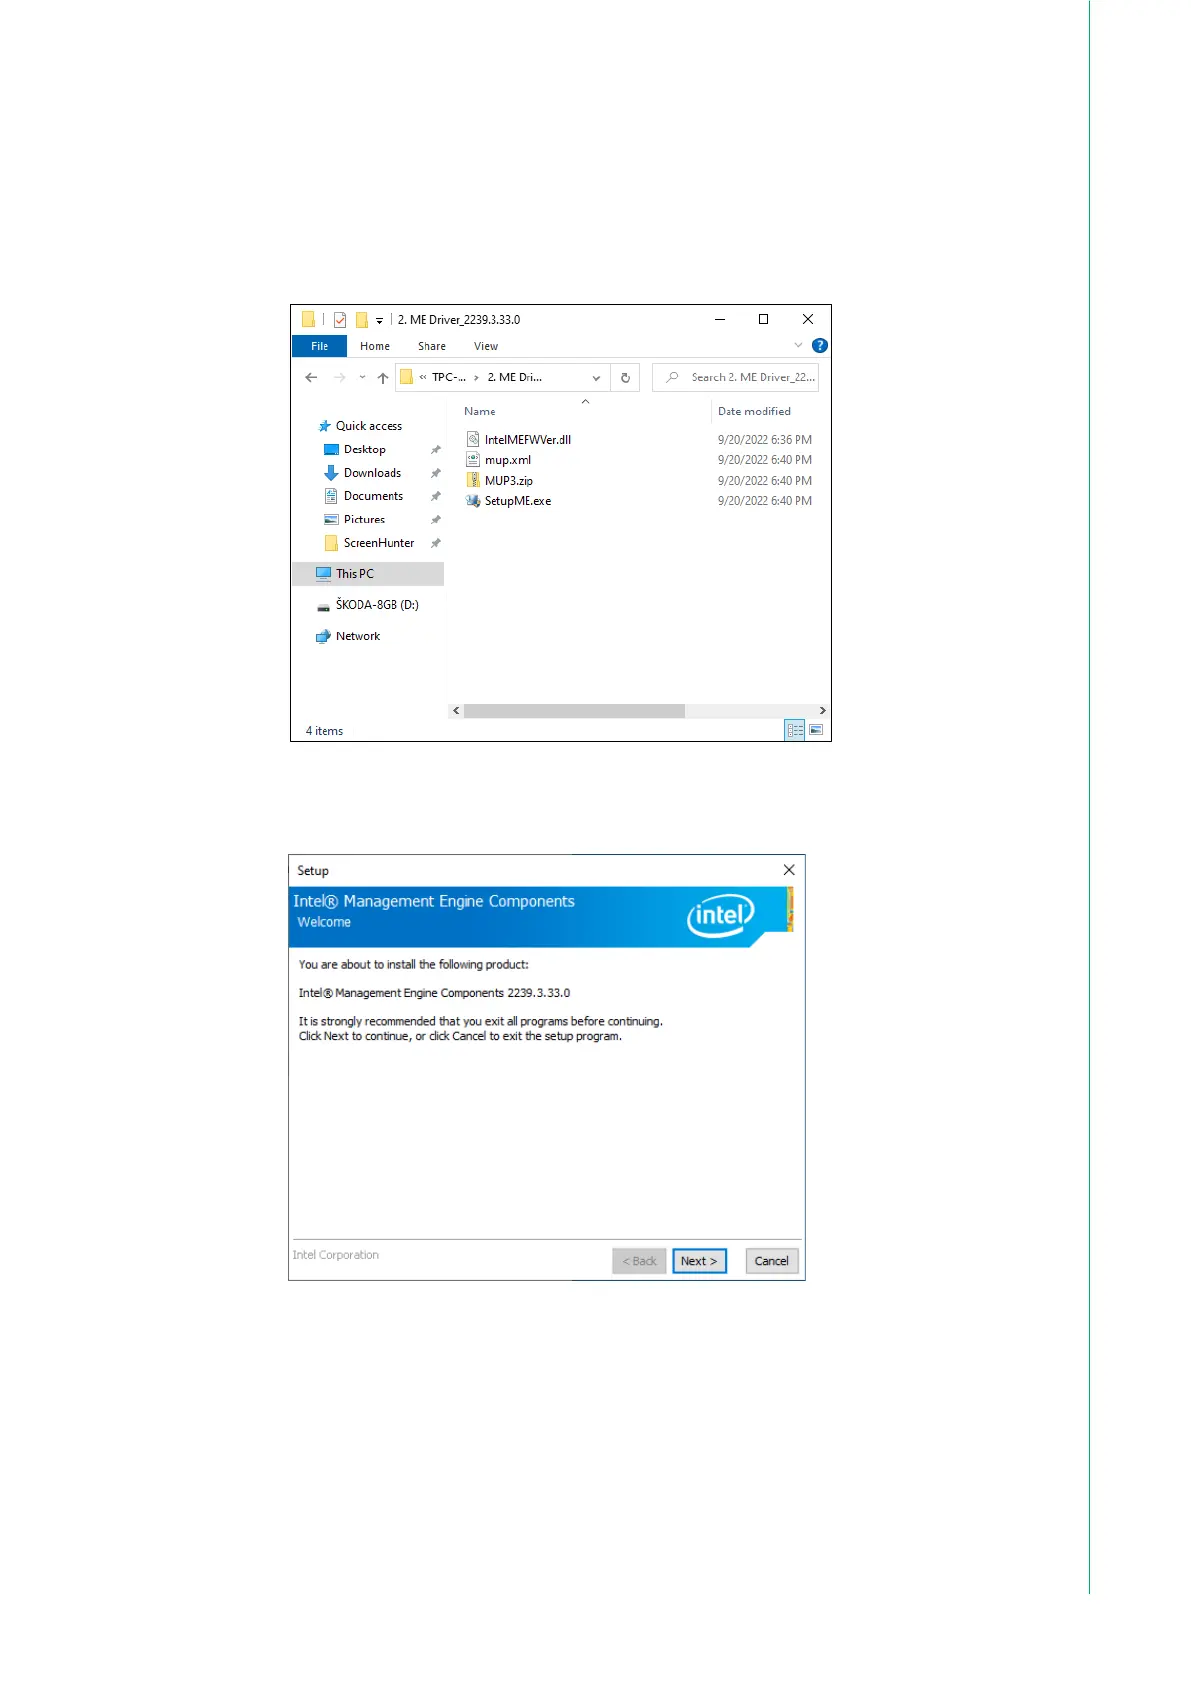Select the SetupME.exe file
Screen dimensions: 1191x1684
(x=518, y=501)
